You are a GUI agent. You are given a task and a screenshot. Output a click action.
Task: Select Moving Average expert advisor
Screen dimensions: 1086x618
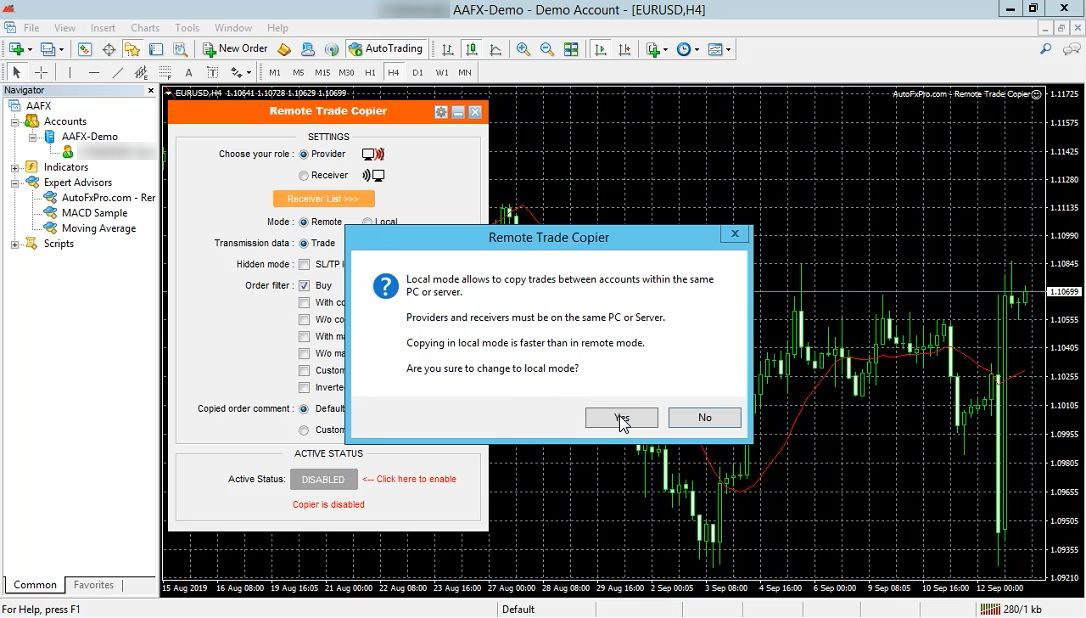(98, 229)
